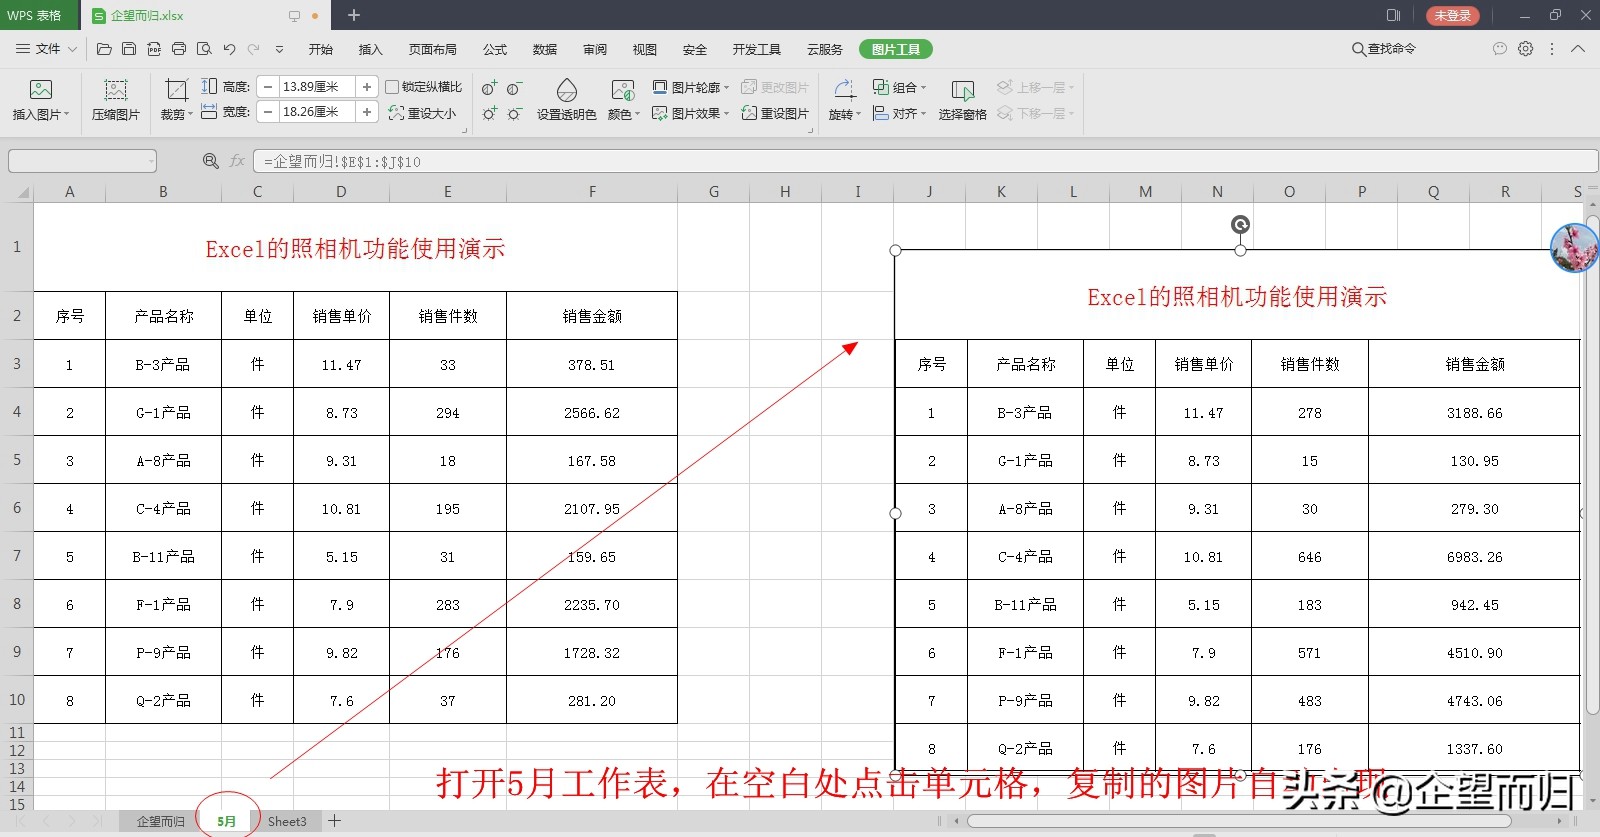
Task: Click the 重设大小 reset size button
Action: pos(422,114)
